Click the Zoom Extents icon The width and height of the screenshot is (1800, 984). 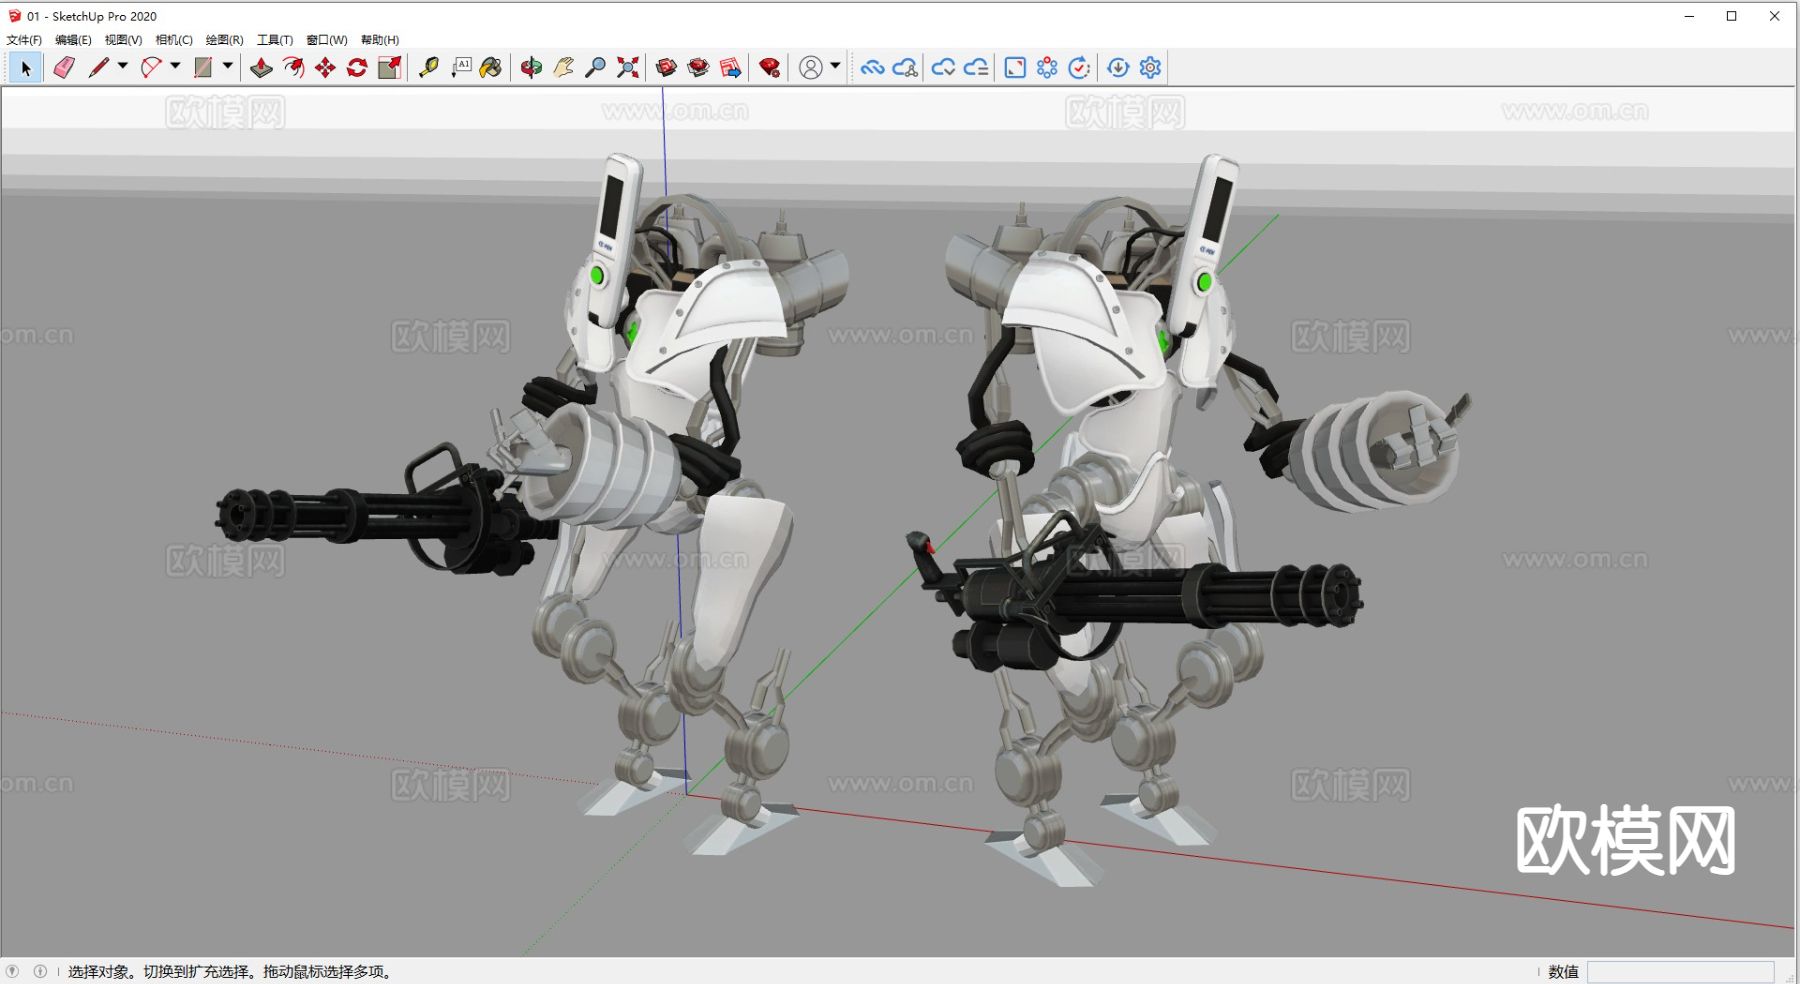(627, 68)
